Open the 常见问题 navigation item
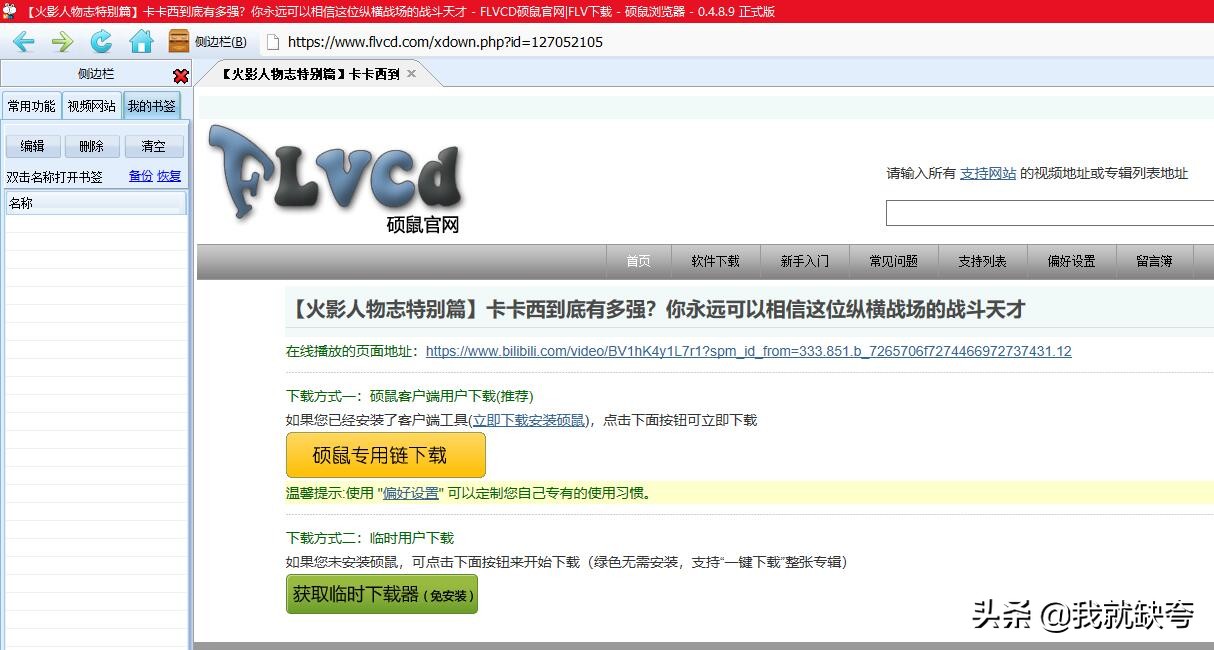1214x650 pixels. [894, 261]
